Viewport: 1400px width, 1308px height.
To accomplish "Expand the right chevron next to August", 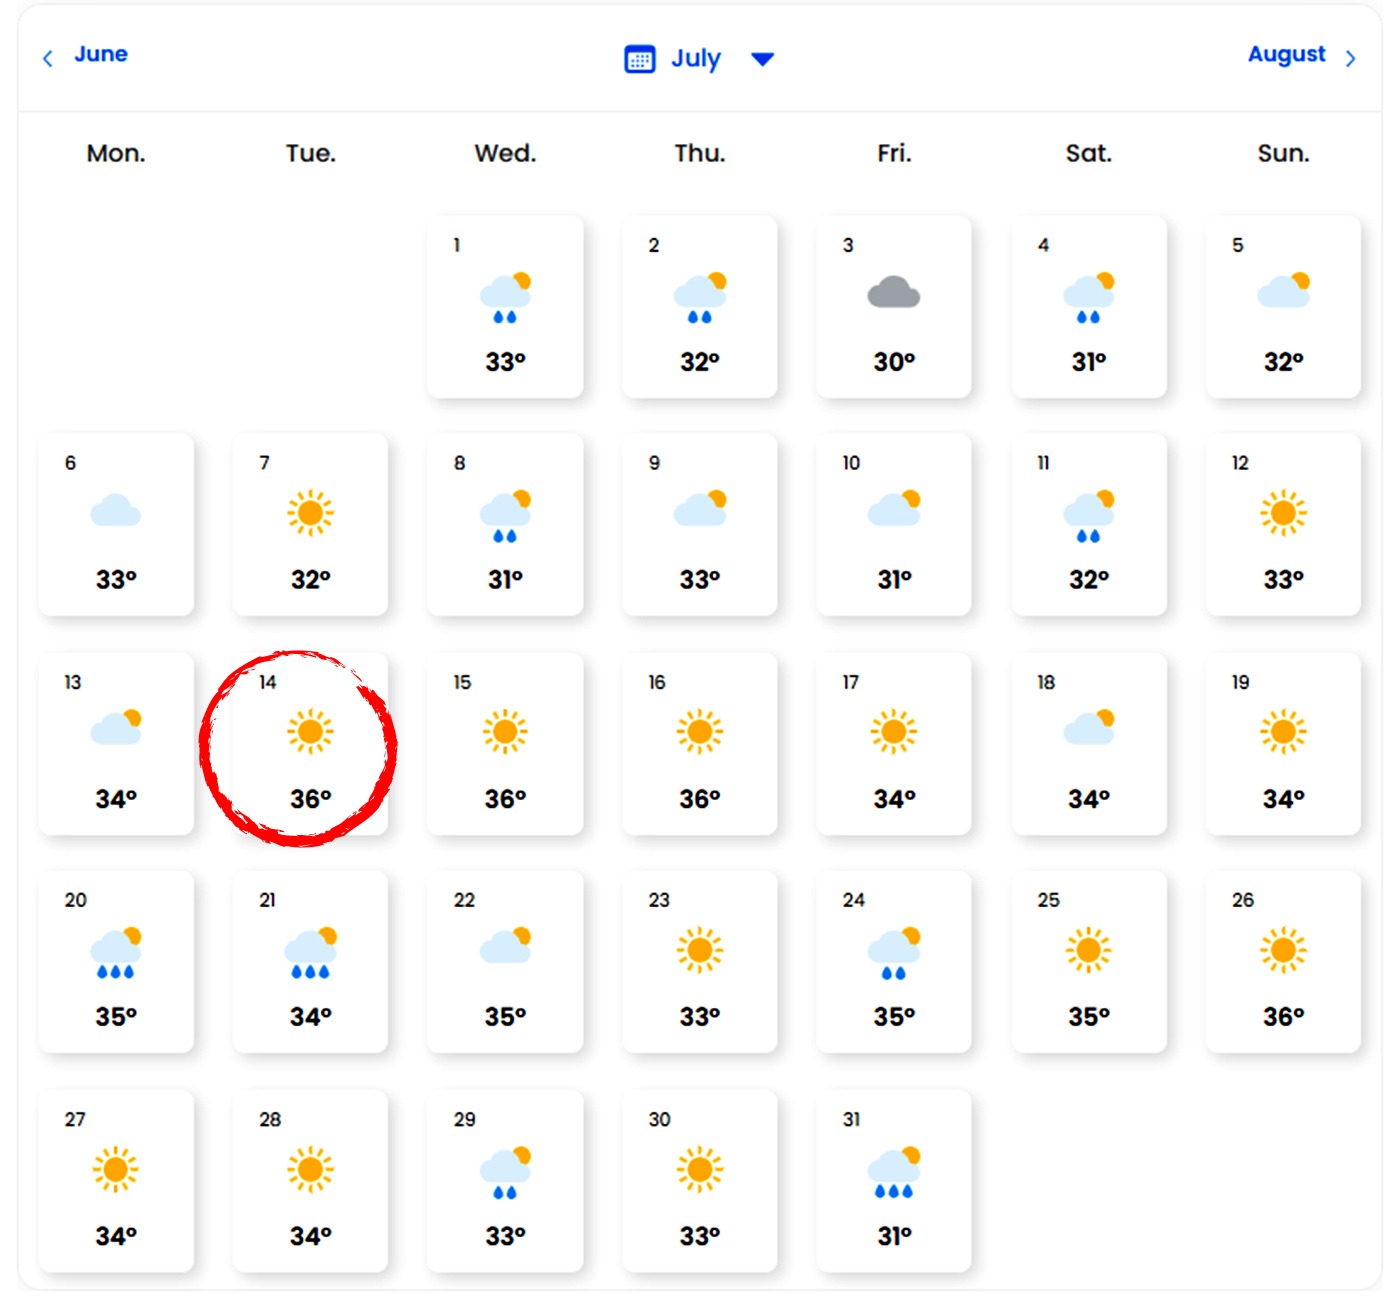I will [1352, 58].
